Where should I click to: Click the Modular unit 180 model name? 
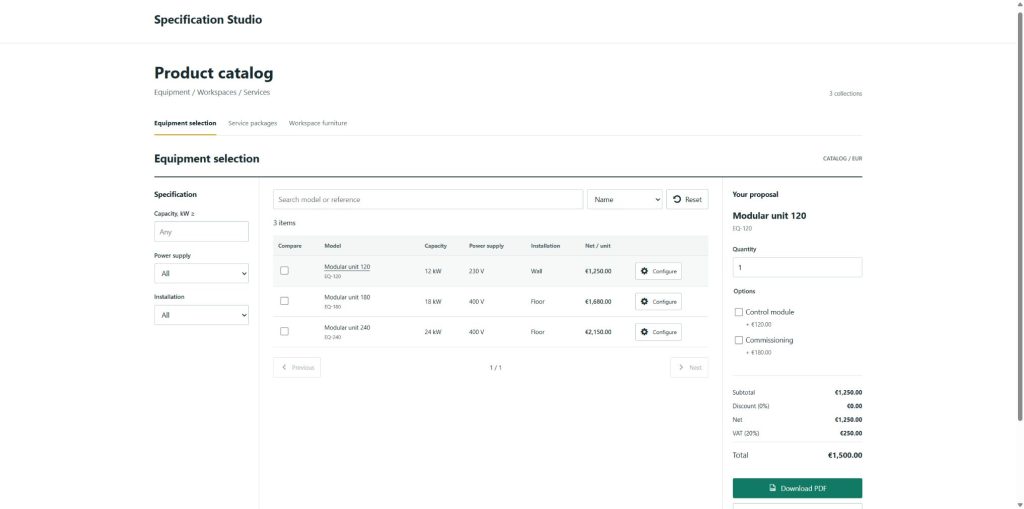(347, 297)
